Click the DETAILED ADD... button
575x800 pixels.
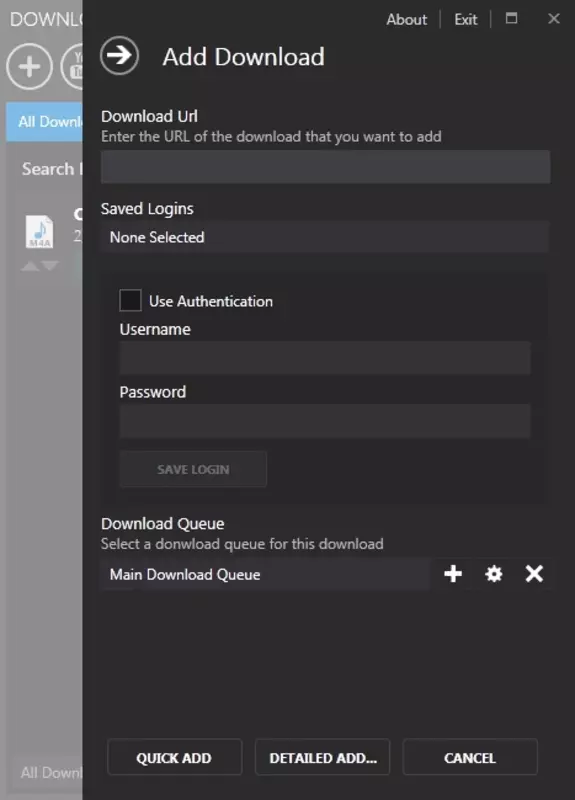tap(322, 757)
